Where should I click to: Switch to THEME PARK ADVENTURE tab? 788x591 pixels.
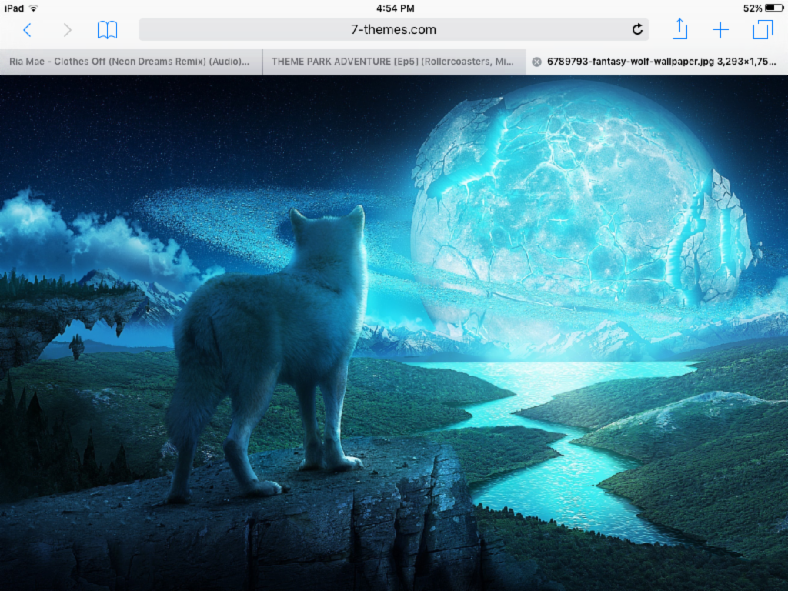point(394,62)
